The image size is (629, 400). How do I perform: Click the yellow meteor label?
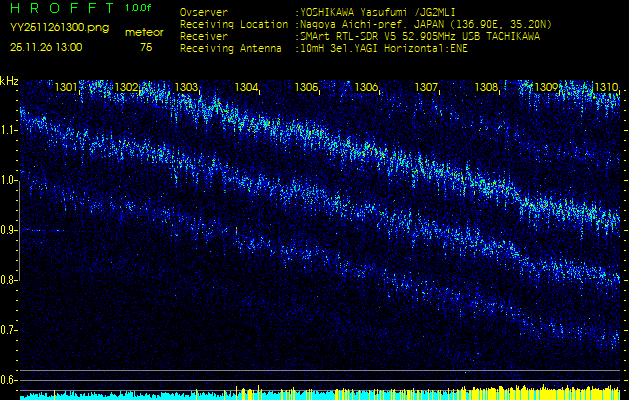tap(146, 32)
